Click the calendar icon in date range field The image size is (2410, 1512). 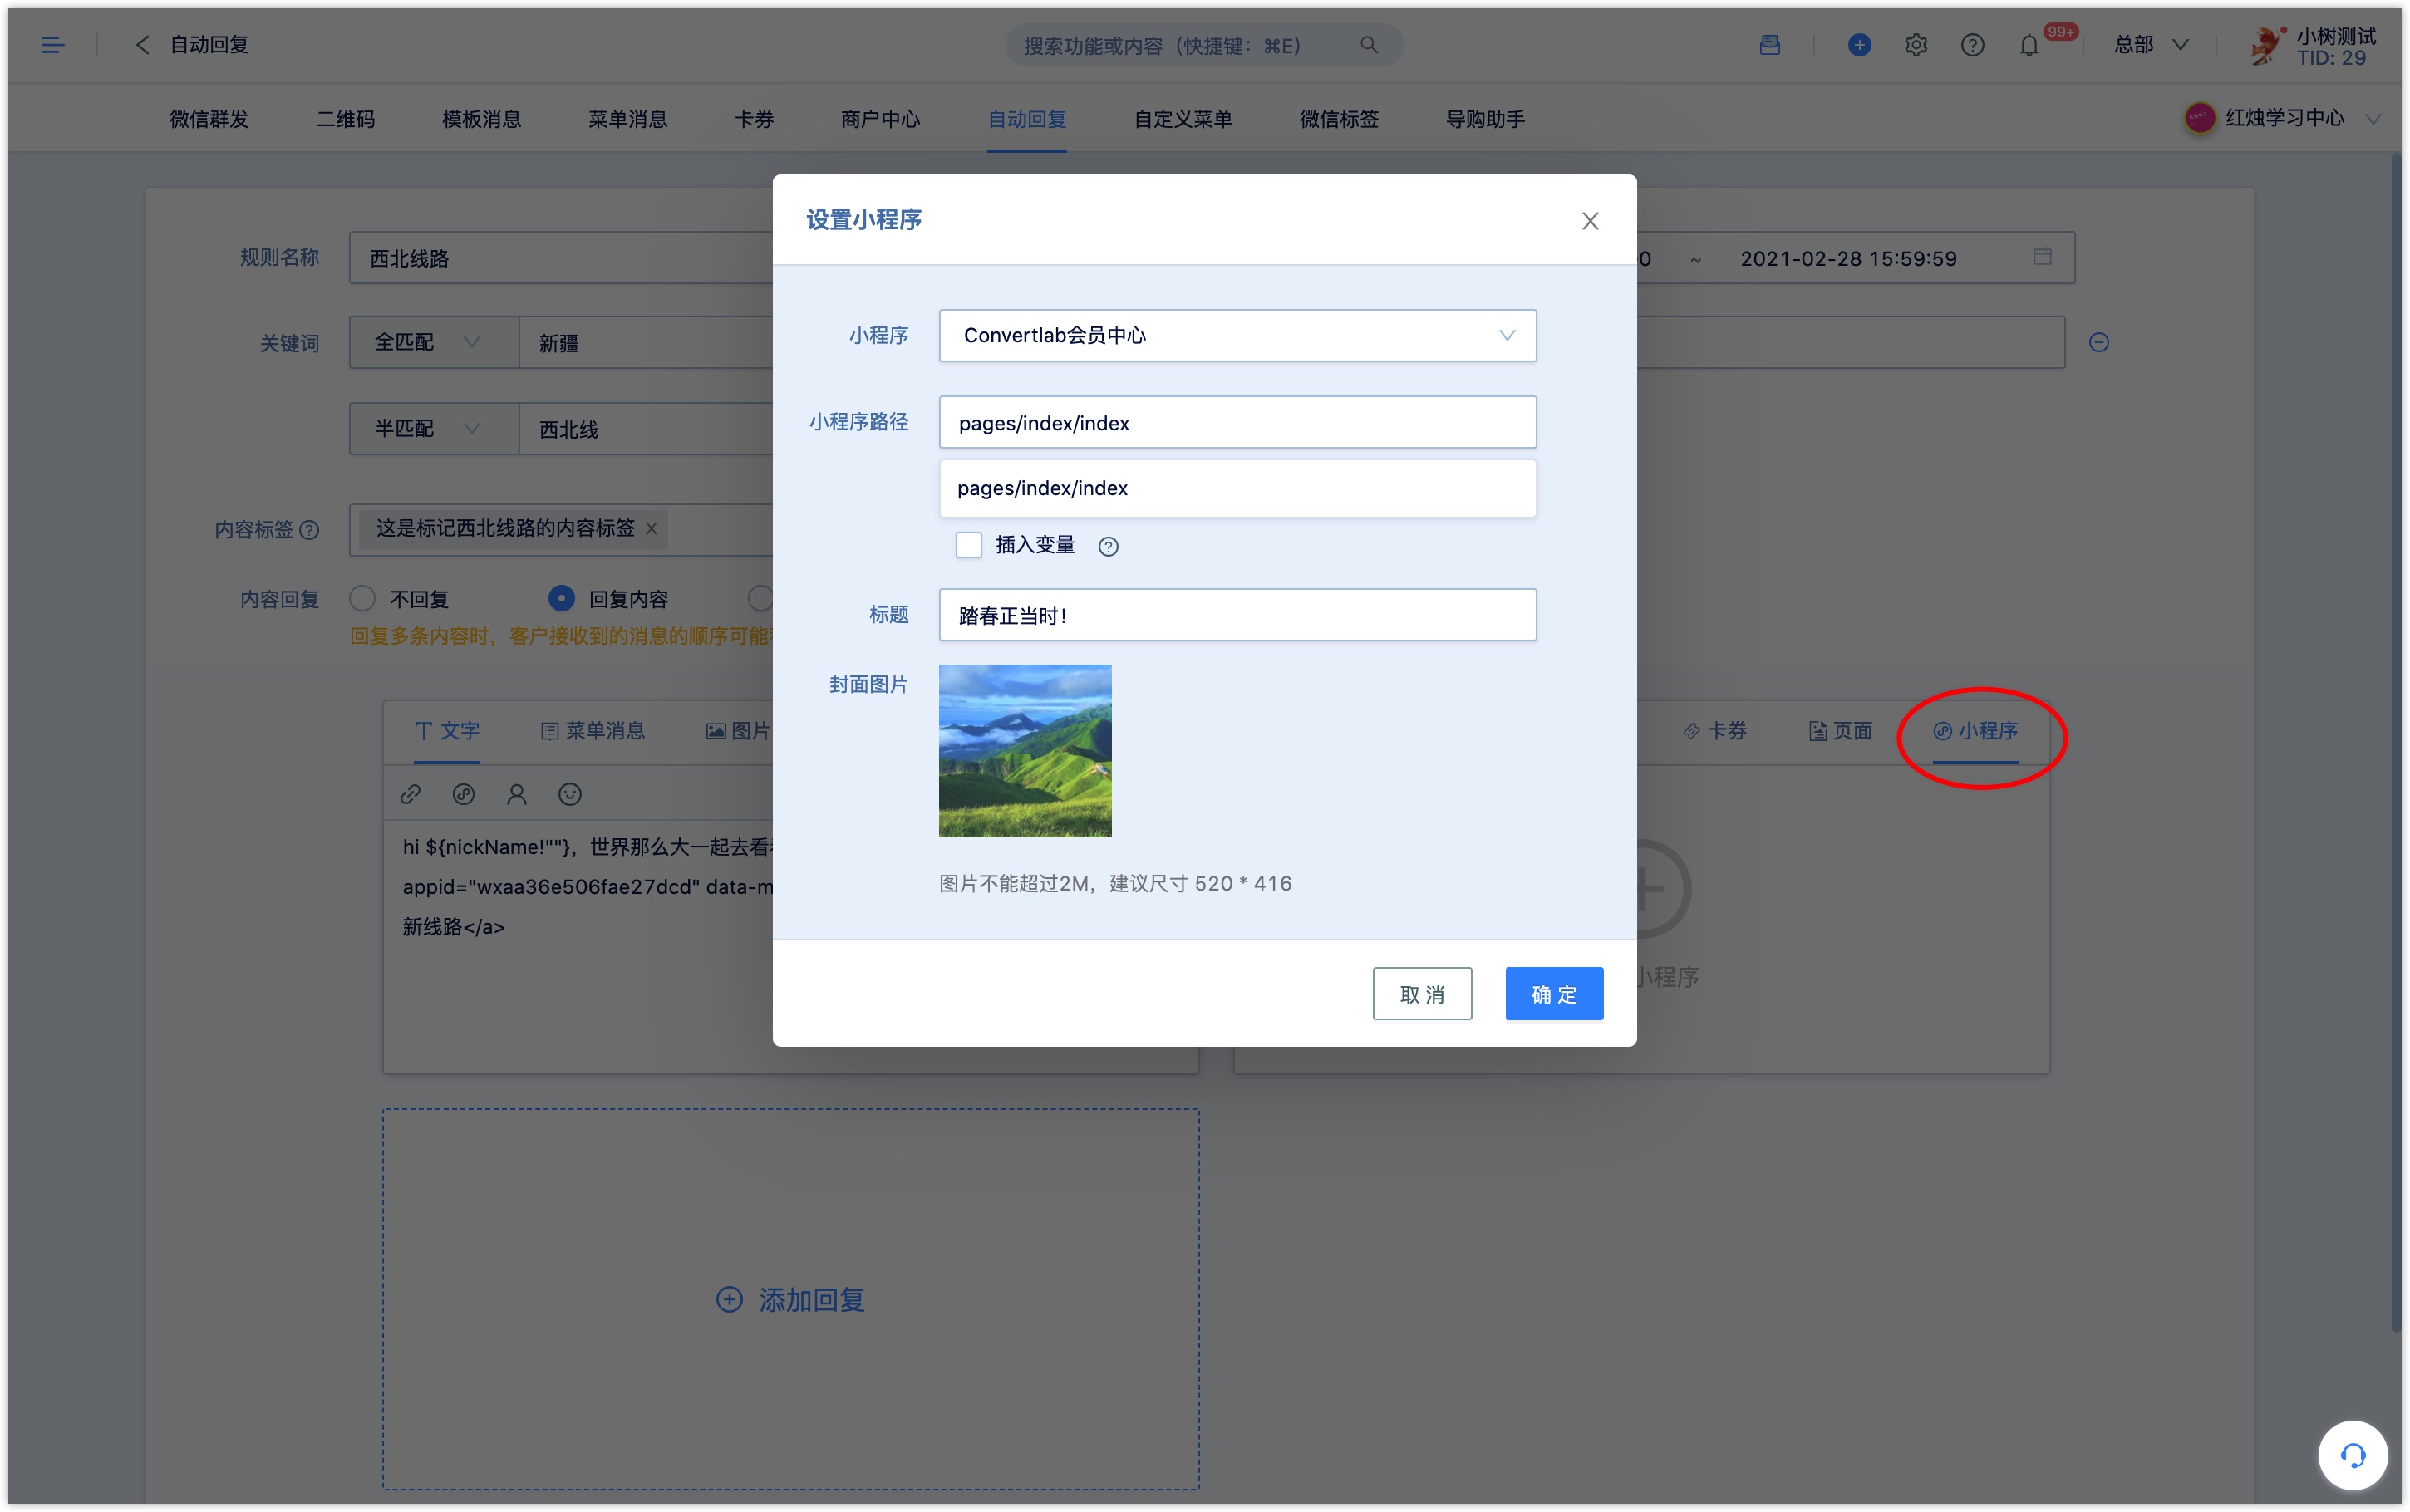click(2042, 257)
